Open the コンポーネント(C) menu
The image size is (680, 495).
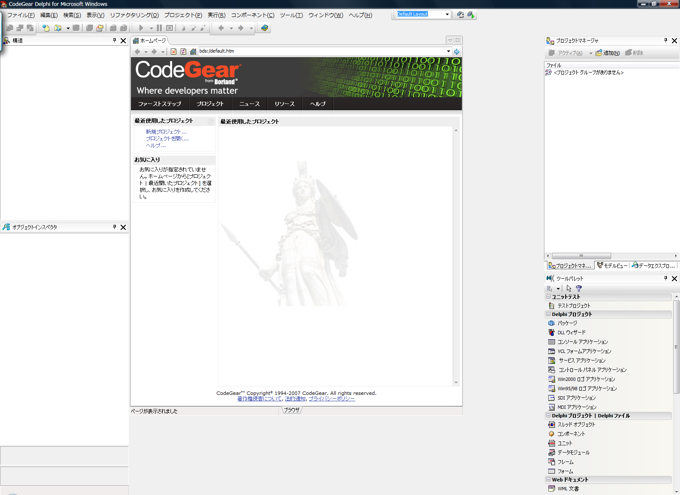(x=252, y=15)
